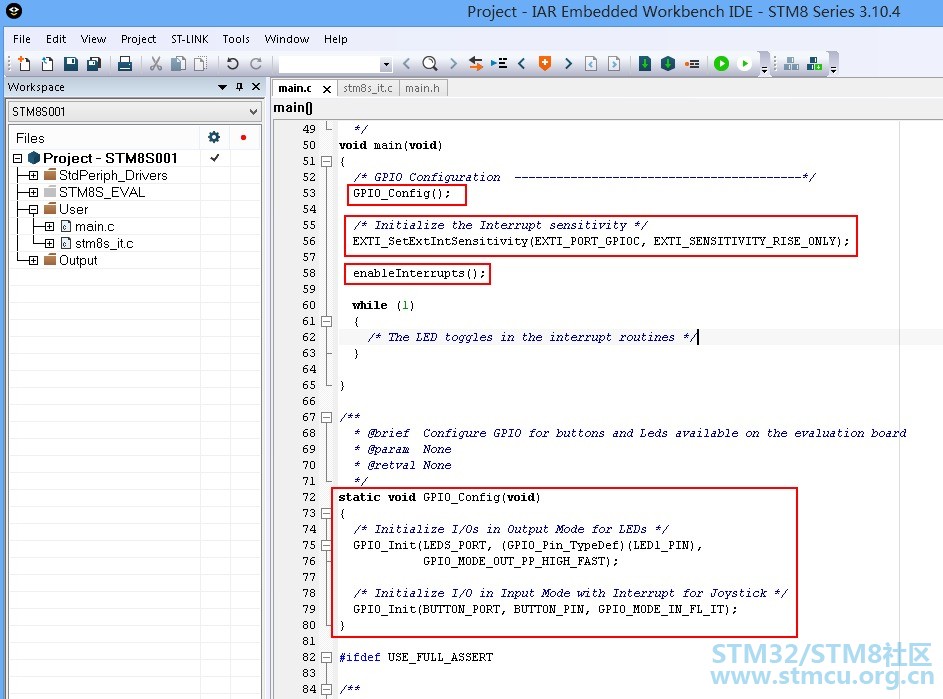The width and height of the screenshot is (943, 699).
Task: Click the Paste icon
Action: (x=200, y=63)
